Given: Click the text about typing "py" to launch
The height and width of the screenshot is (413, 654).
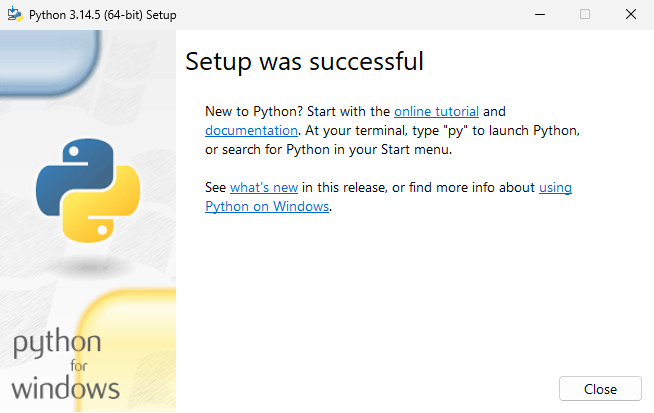Looking at the screenshot, I should tap(442, 131).
